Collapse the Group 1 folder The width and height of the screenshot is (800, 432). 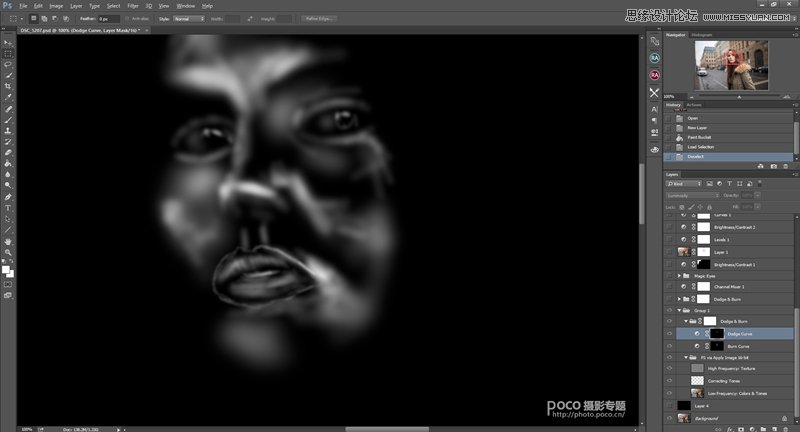tap(679, 310)
